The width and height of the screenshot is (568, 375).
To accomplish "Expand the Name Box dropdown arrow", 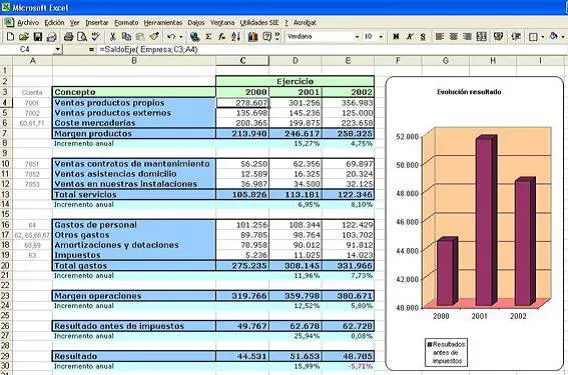I will (58, 49).
